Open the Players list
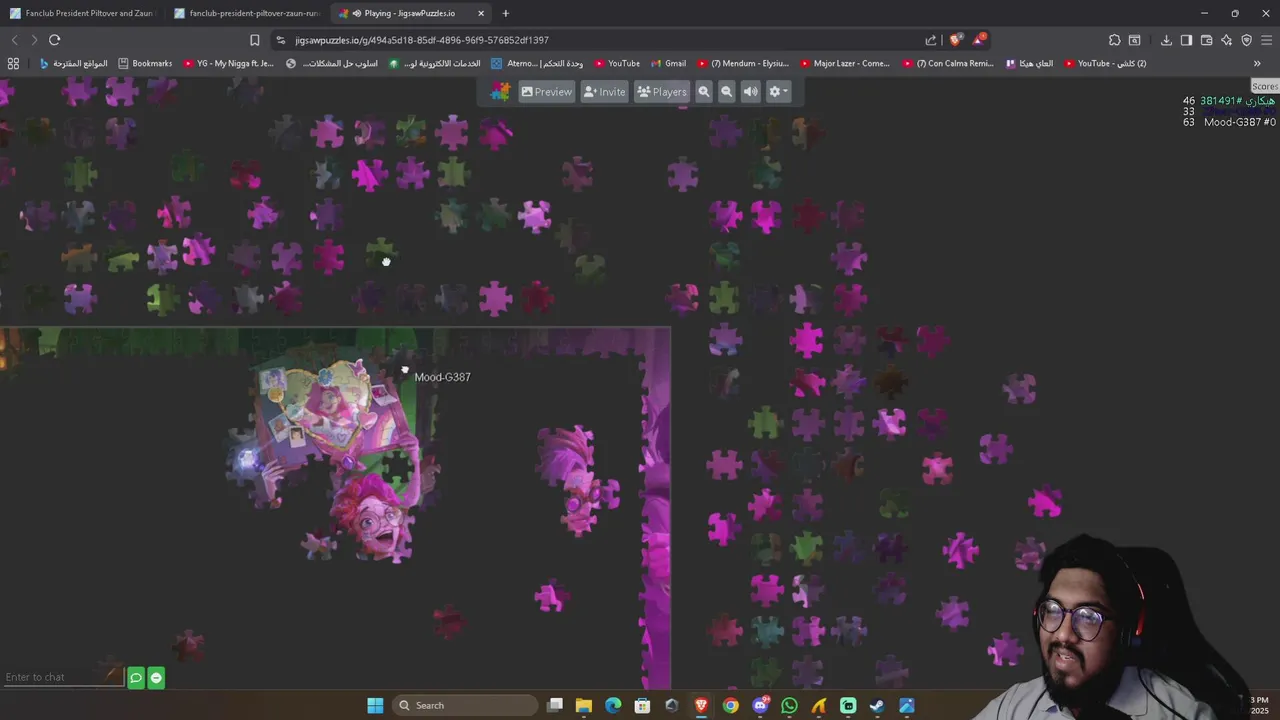1280x720 pixels. [x=662, y=91]
